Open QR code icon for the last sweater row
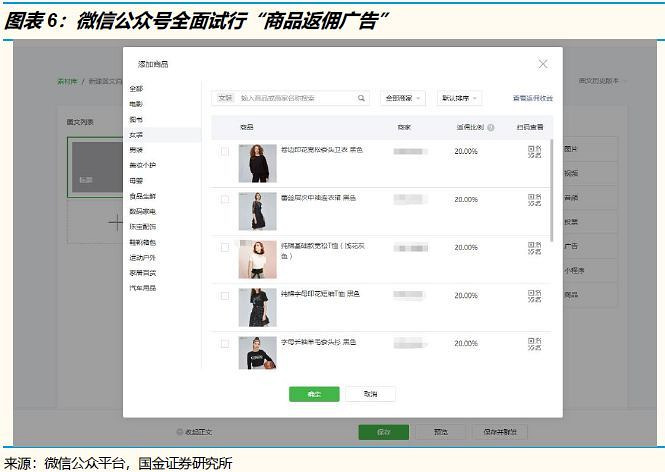This screenshot has height=472, width=665. click(x=534, y=344)
